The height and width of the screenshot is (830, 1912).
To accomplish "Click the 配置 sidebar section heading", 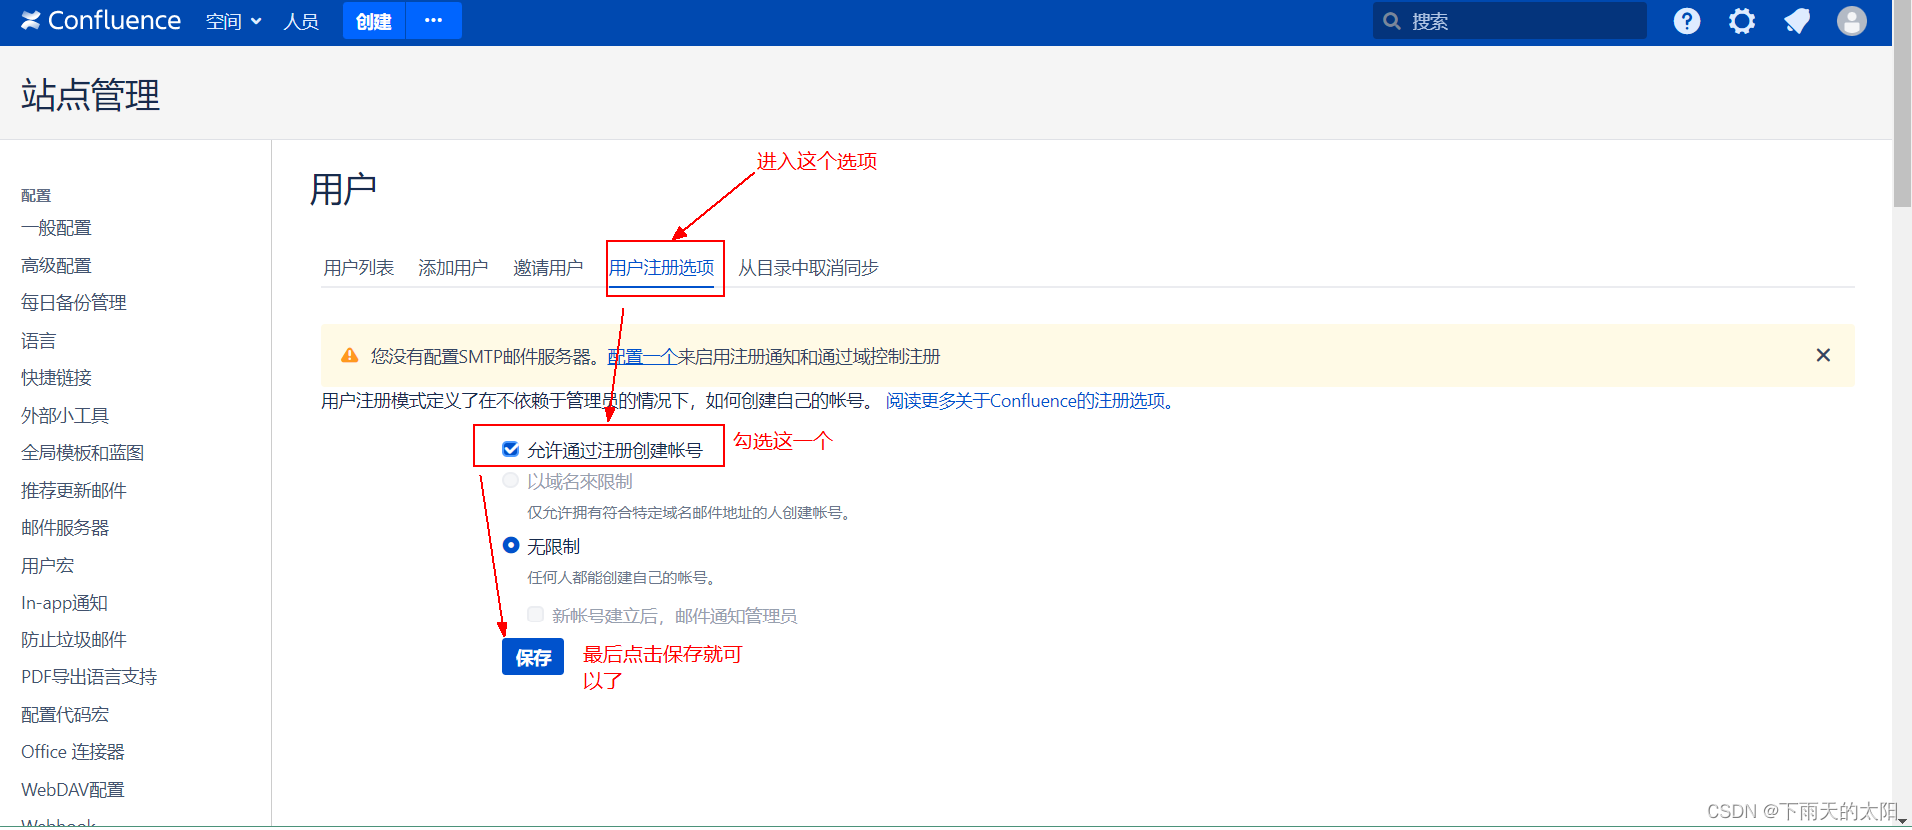I will pos(36,195).
